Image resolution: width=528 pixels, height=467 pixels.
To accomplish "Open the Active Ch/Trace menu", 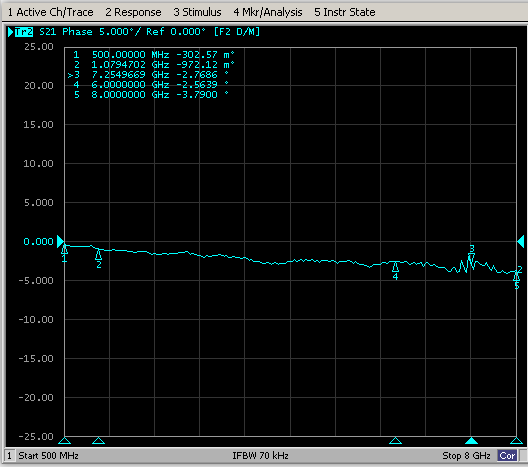I will click(x=51, y=12).
